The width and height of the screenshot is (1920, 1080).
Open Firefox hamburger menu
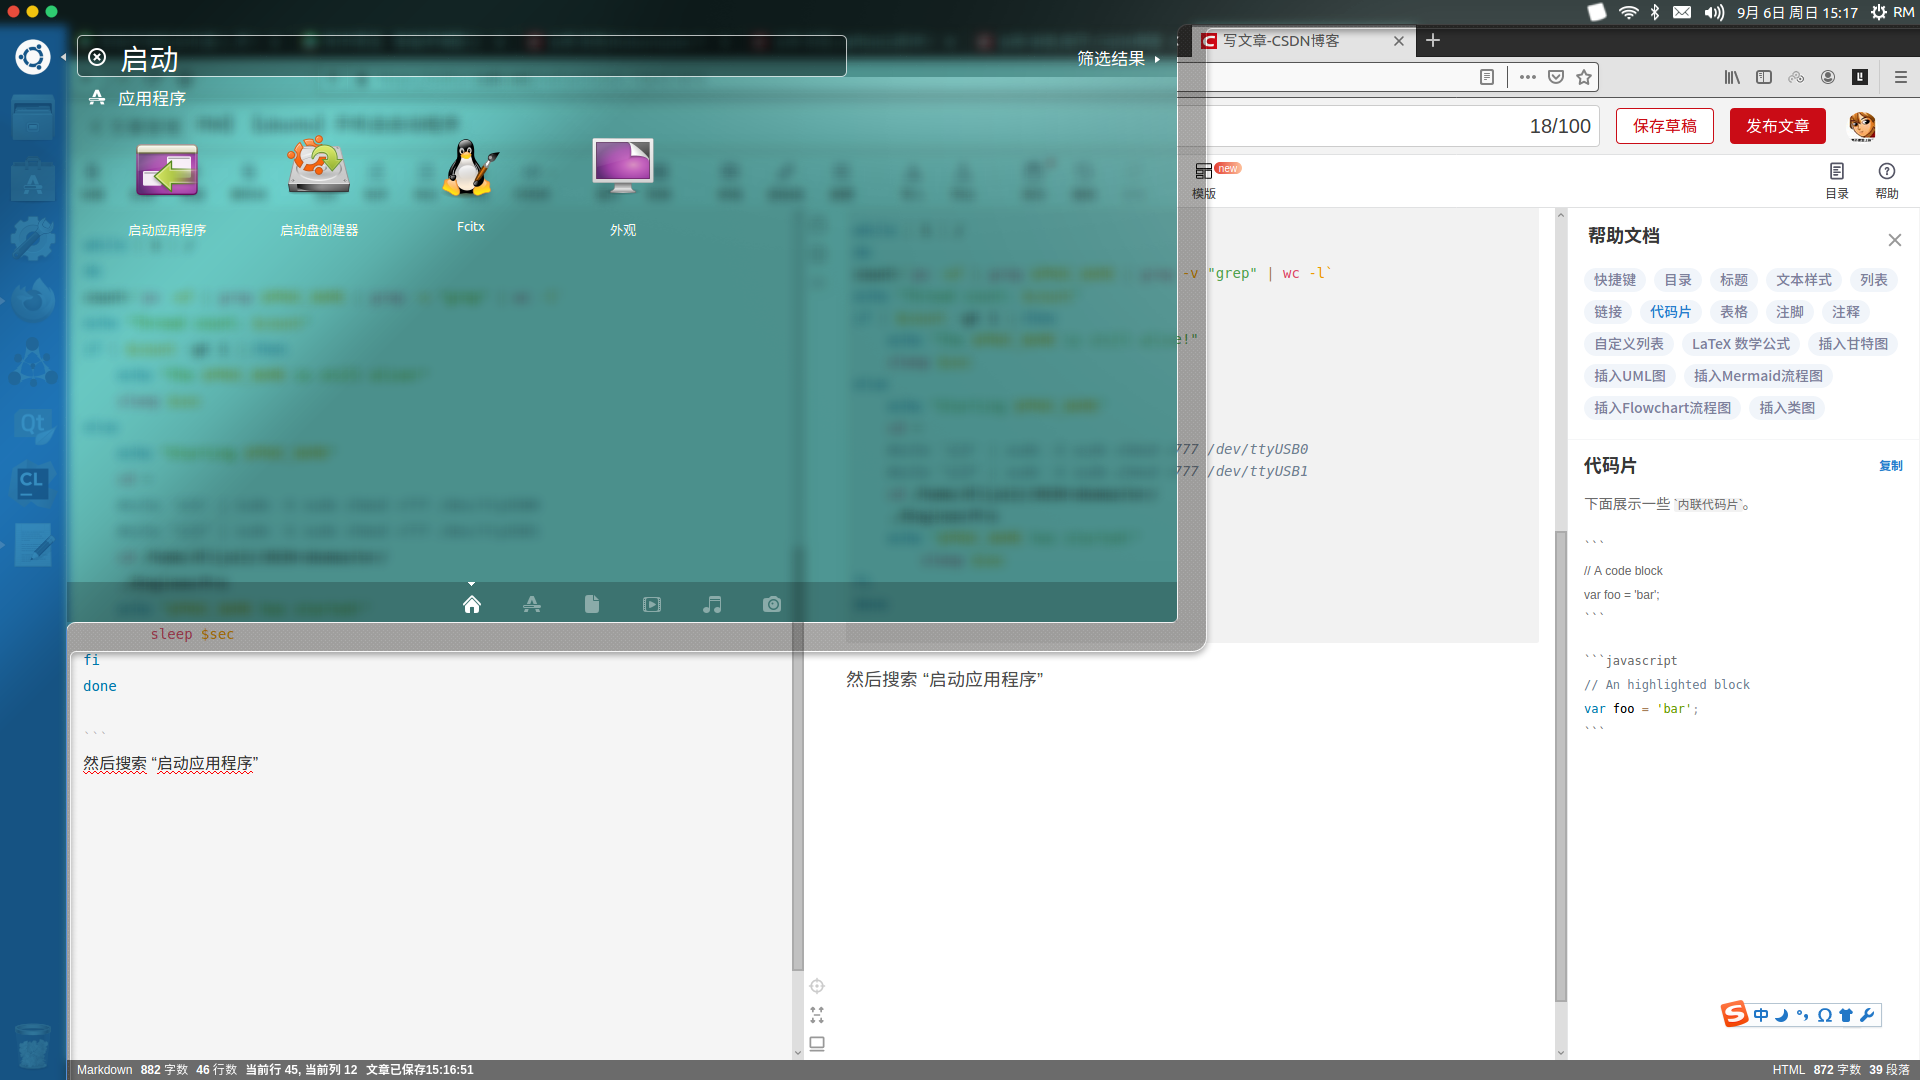(x=1900, y=77)
